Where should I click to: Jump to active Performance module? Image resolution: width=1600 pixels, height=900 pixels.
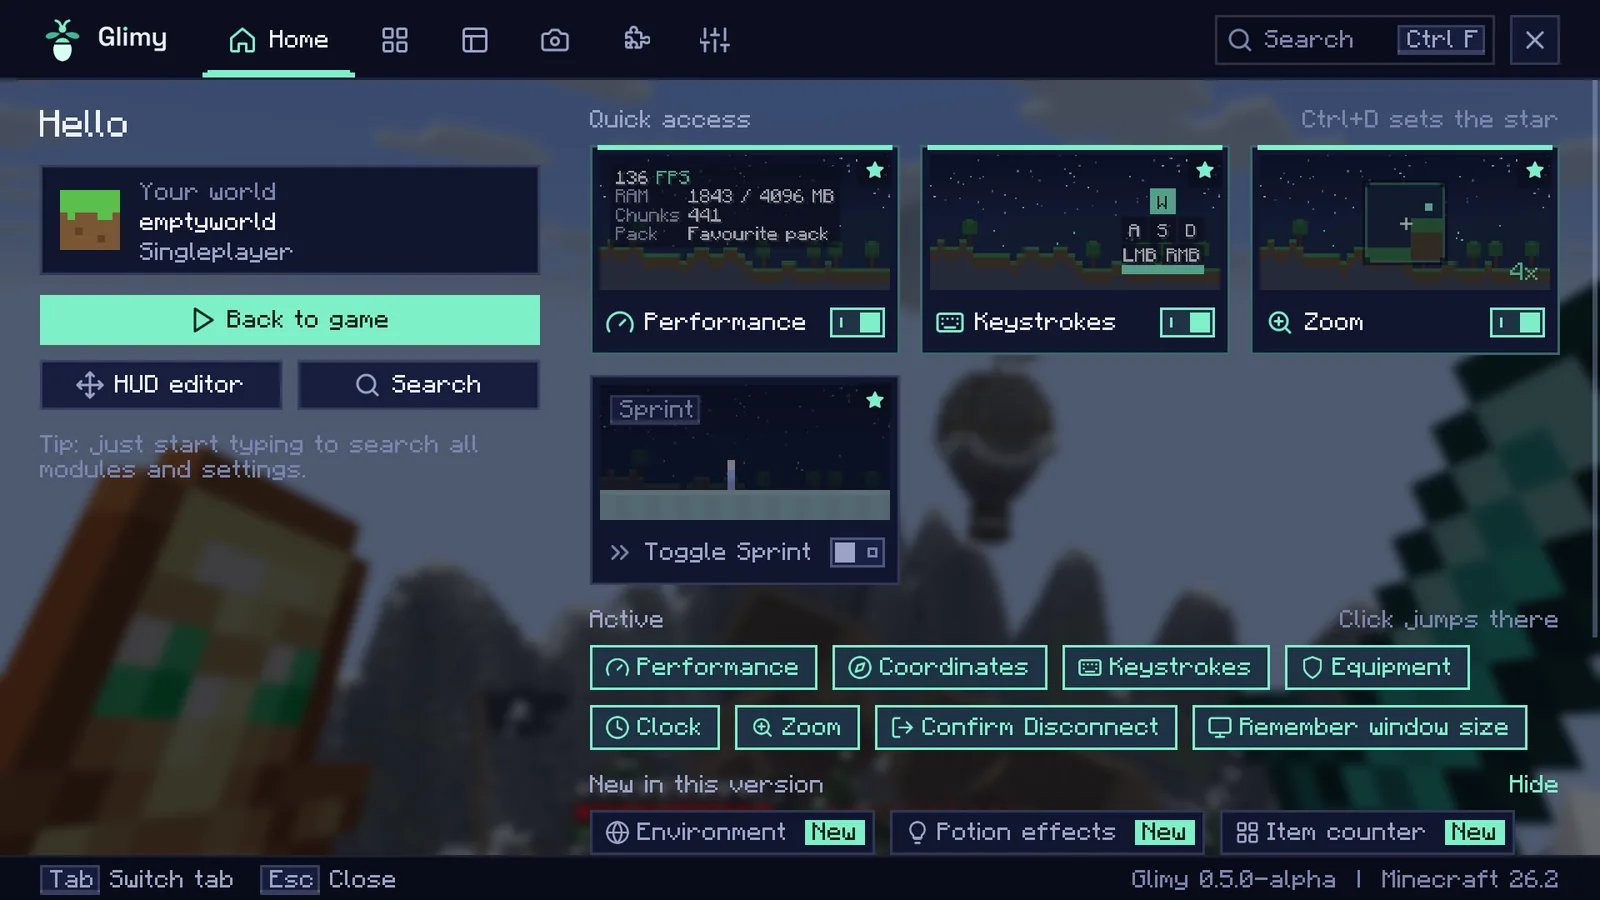point(703,667)
